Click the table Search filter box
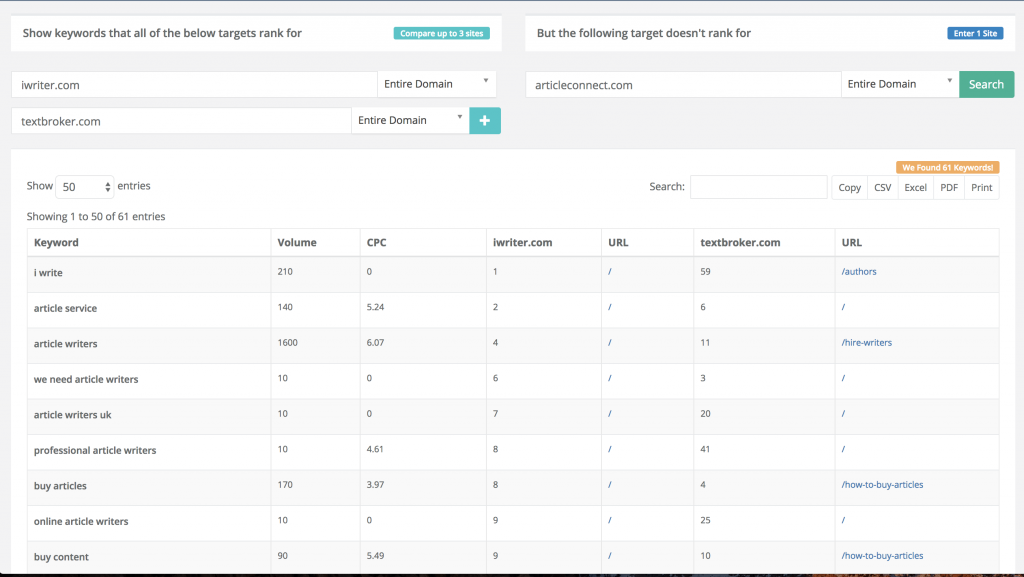The height and width of the screenshot is (577, 1024). coord(759,187)
